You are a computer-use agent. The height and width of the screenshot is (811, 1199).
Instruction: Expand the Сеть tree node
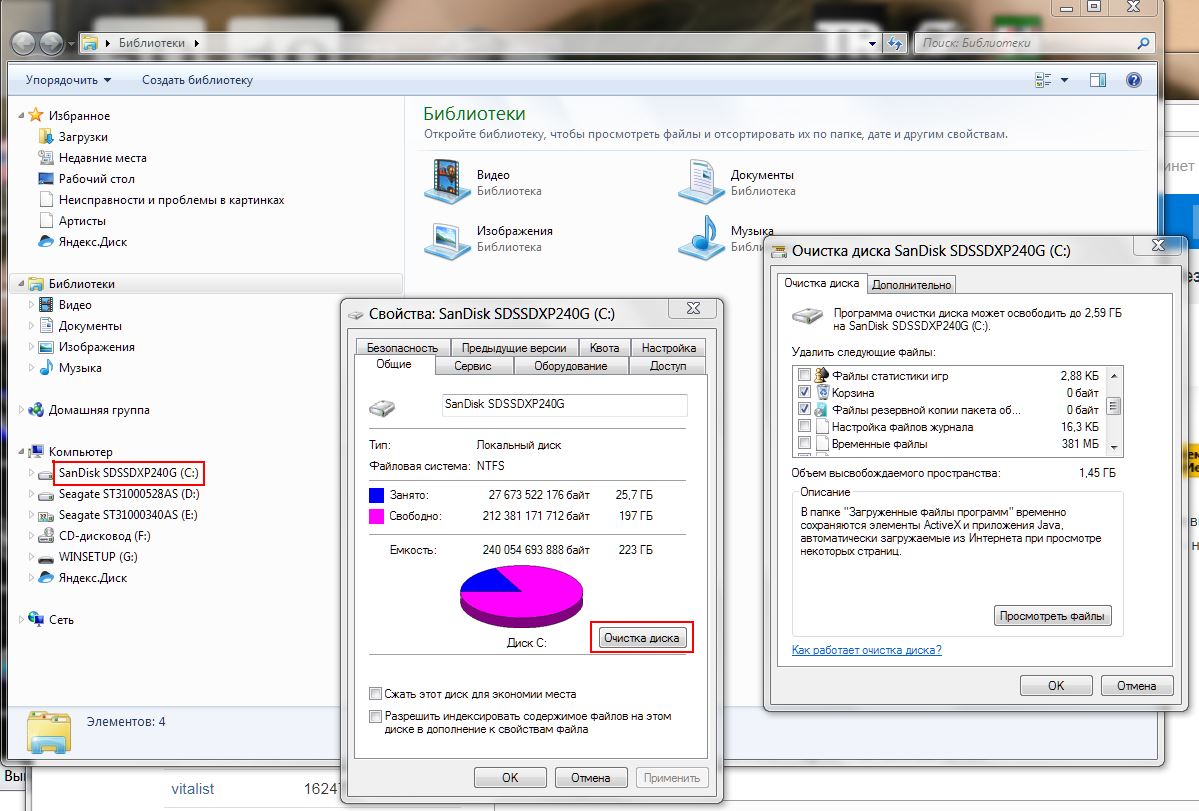[21, 620]
